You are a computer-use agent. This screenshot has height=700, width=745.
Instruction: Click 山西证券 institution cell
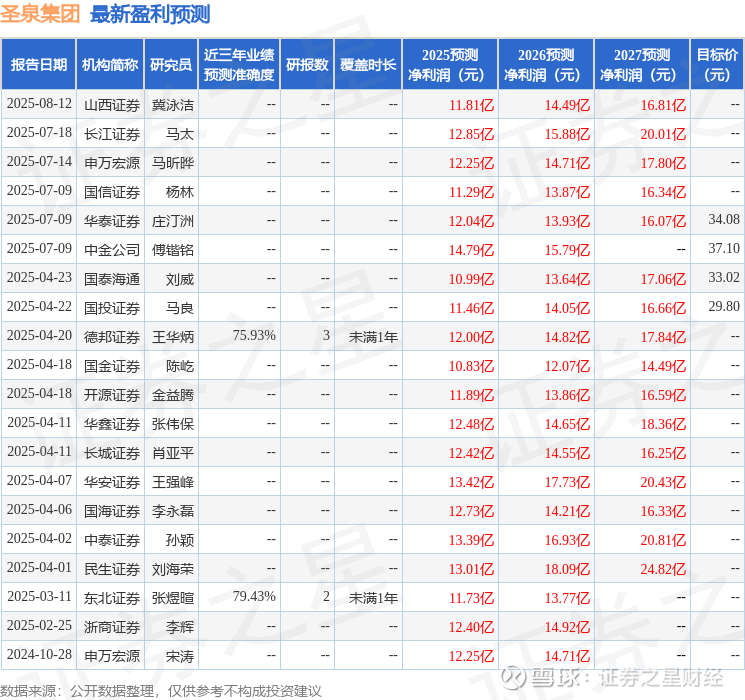112,105
